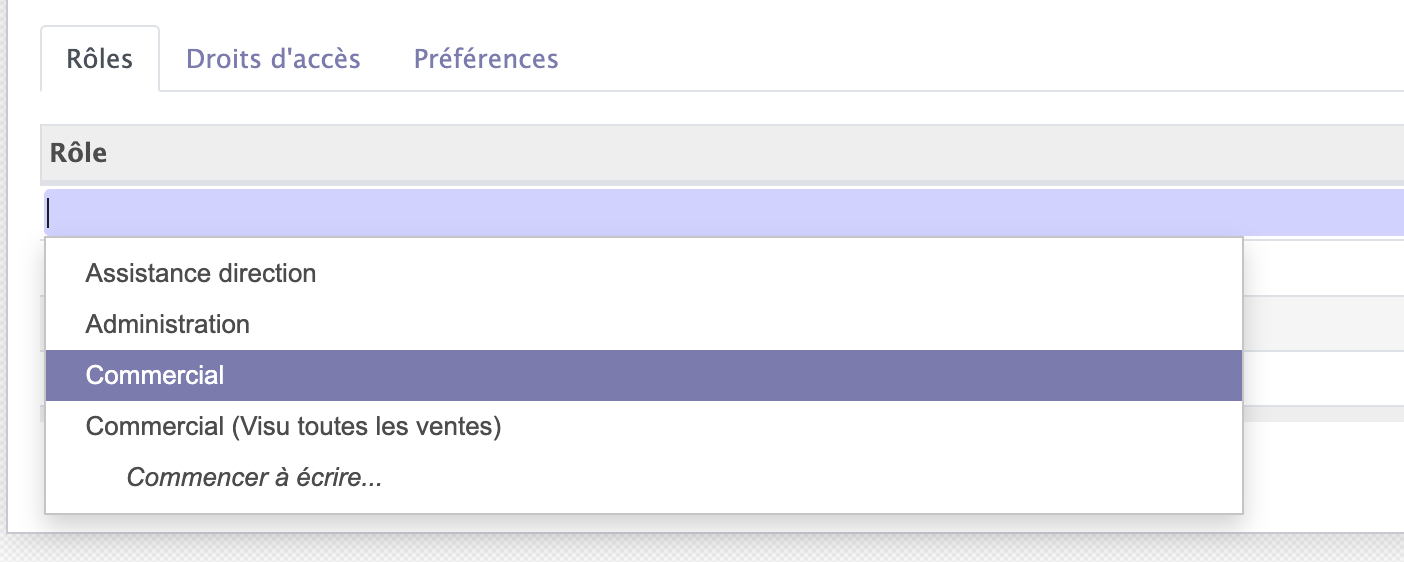Click the italic start-typing suggestion
Viewport: 1404px width, 562px height.
tap(254, 477)
